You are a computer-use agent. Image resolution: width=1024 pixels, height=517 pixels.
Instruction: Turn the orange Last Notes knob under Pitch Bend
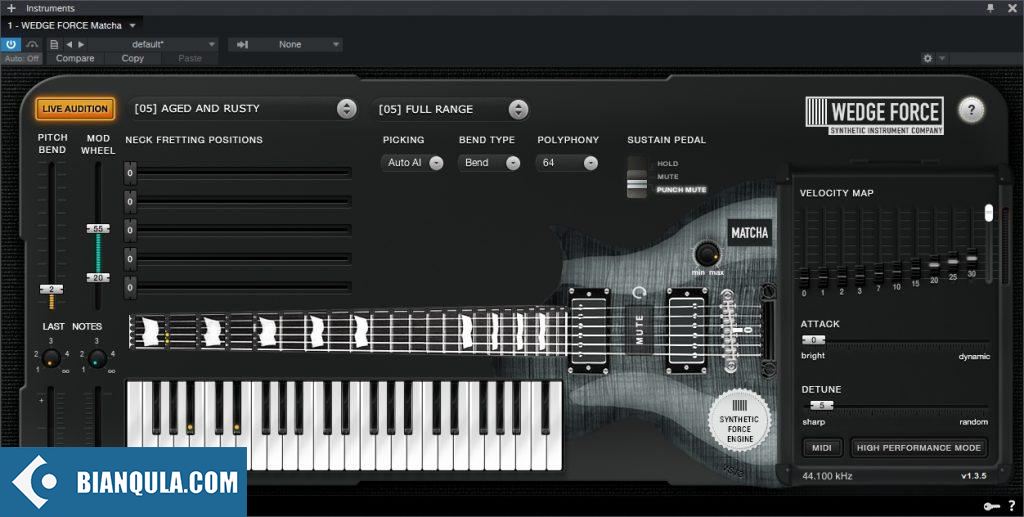(x=51, y=358)
